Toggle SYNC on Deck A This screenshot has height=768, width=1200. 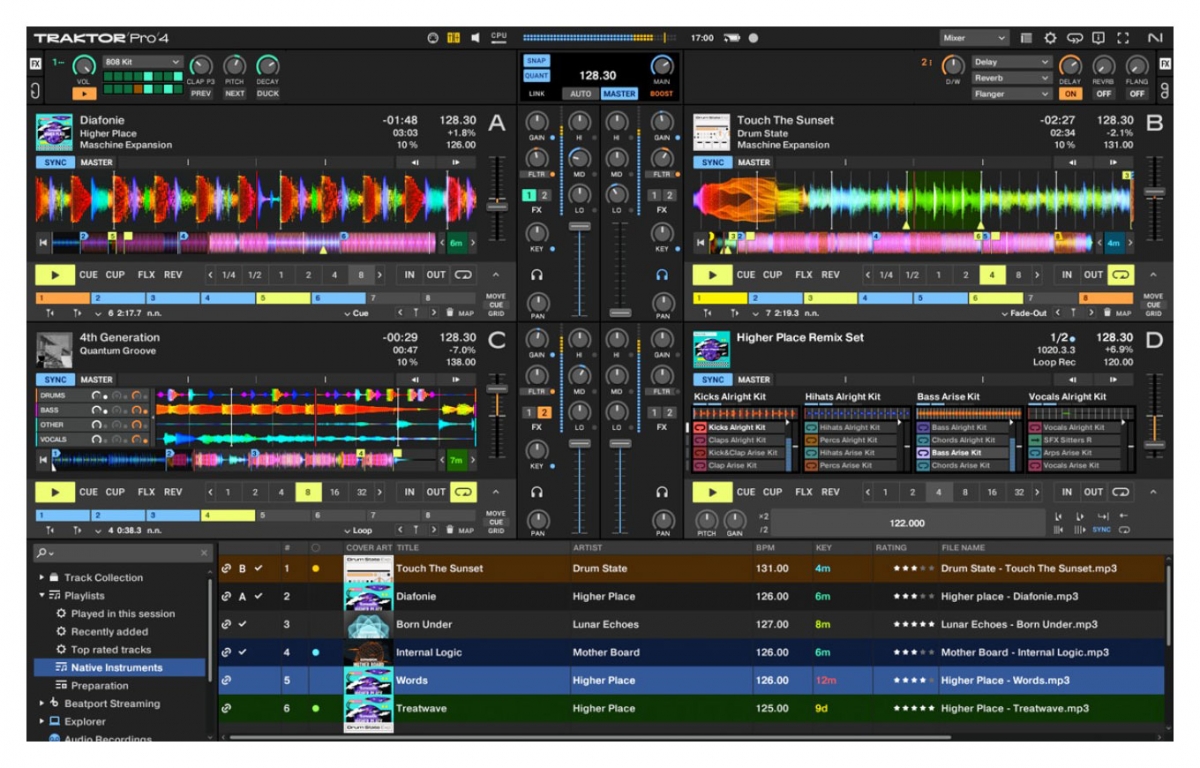(x=55, y=162)
